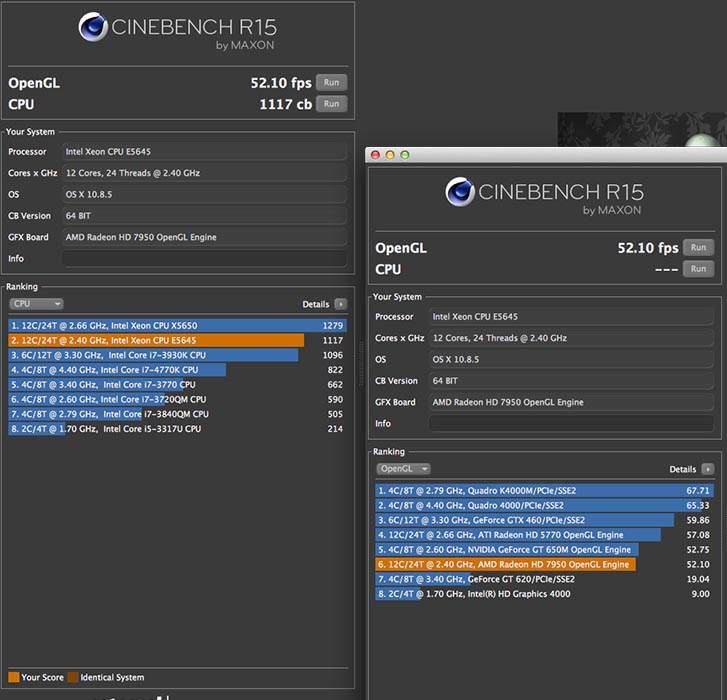The width and height of the screenshot is (727, 700).
Task: Click the Details arrow in the OpenGL ranking
Action: (708, 469)
